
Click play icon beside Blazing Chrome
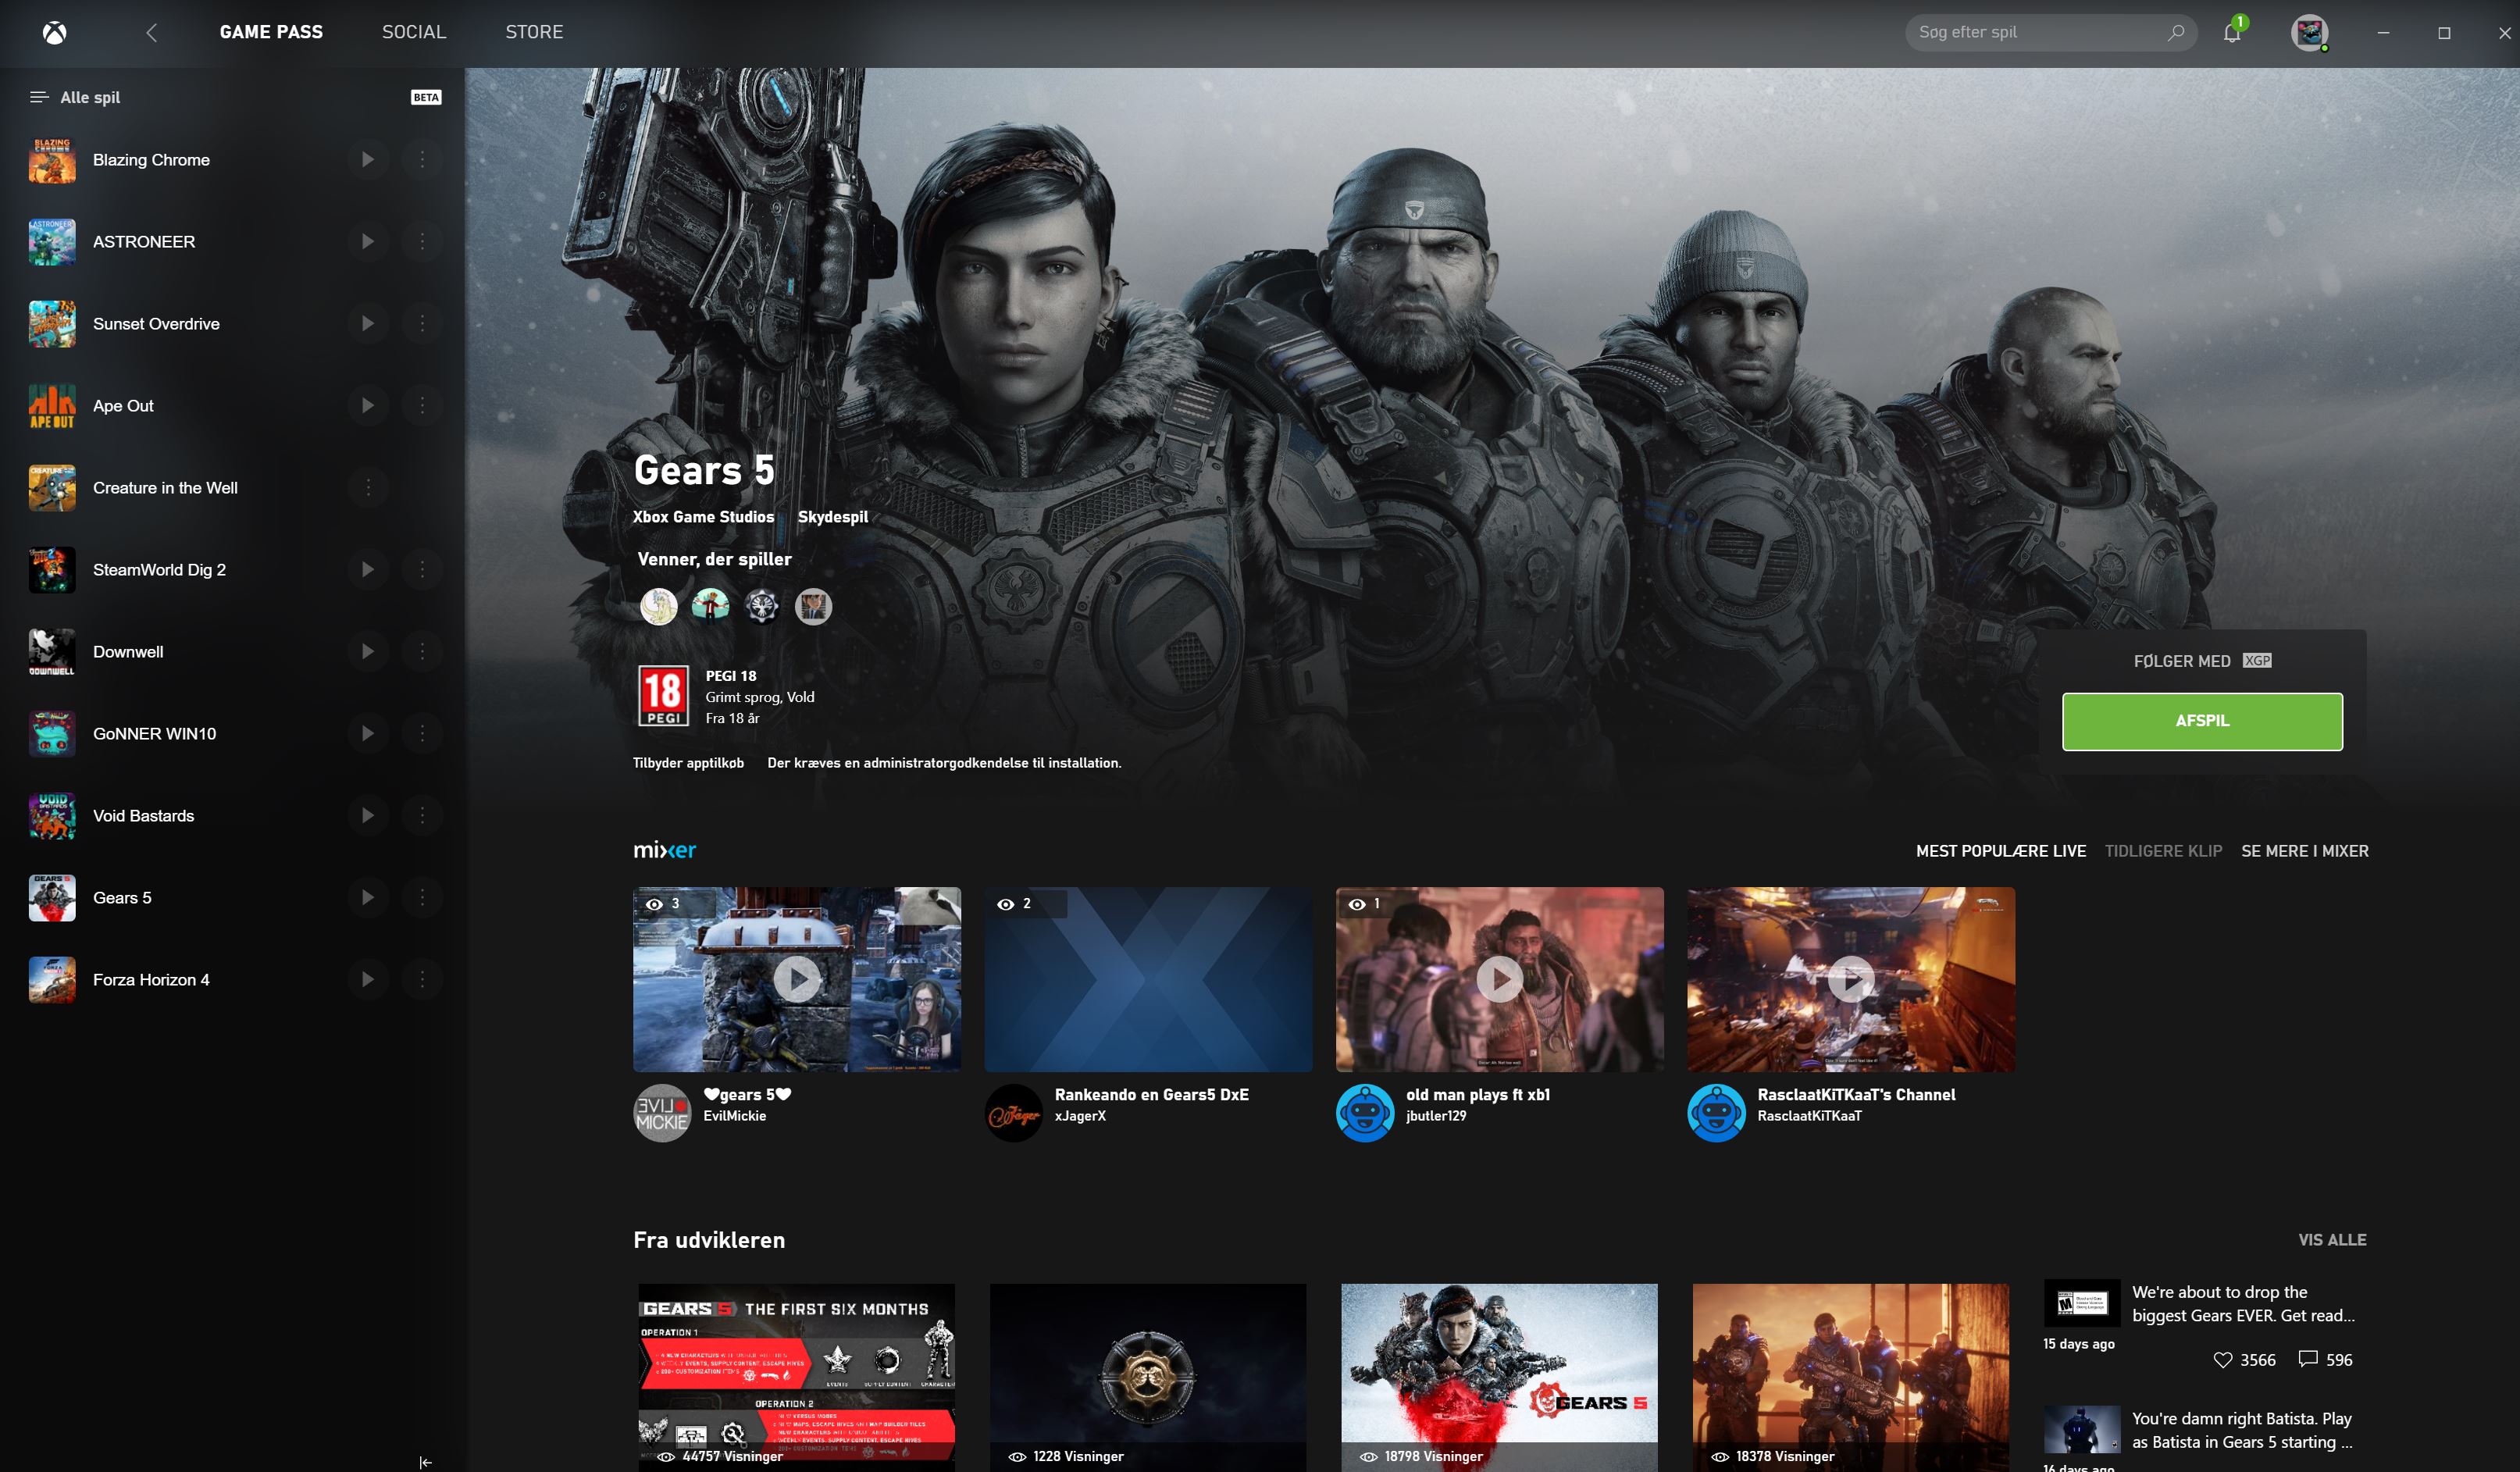tap(367, 160)
